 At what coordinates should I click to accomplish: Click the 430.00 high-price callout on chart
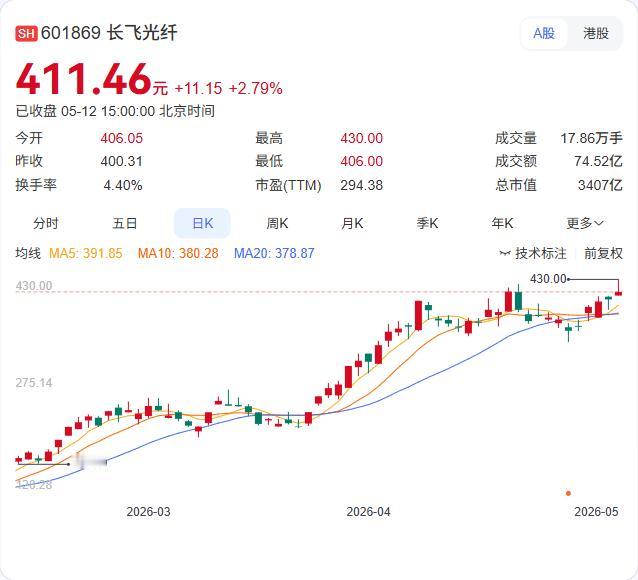click(548, 279)
